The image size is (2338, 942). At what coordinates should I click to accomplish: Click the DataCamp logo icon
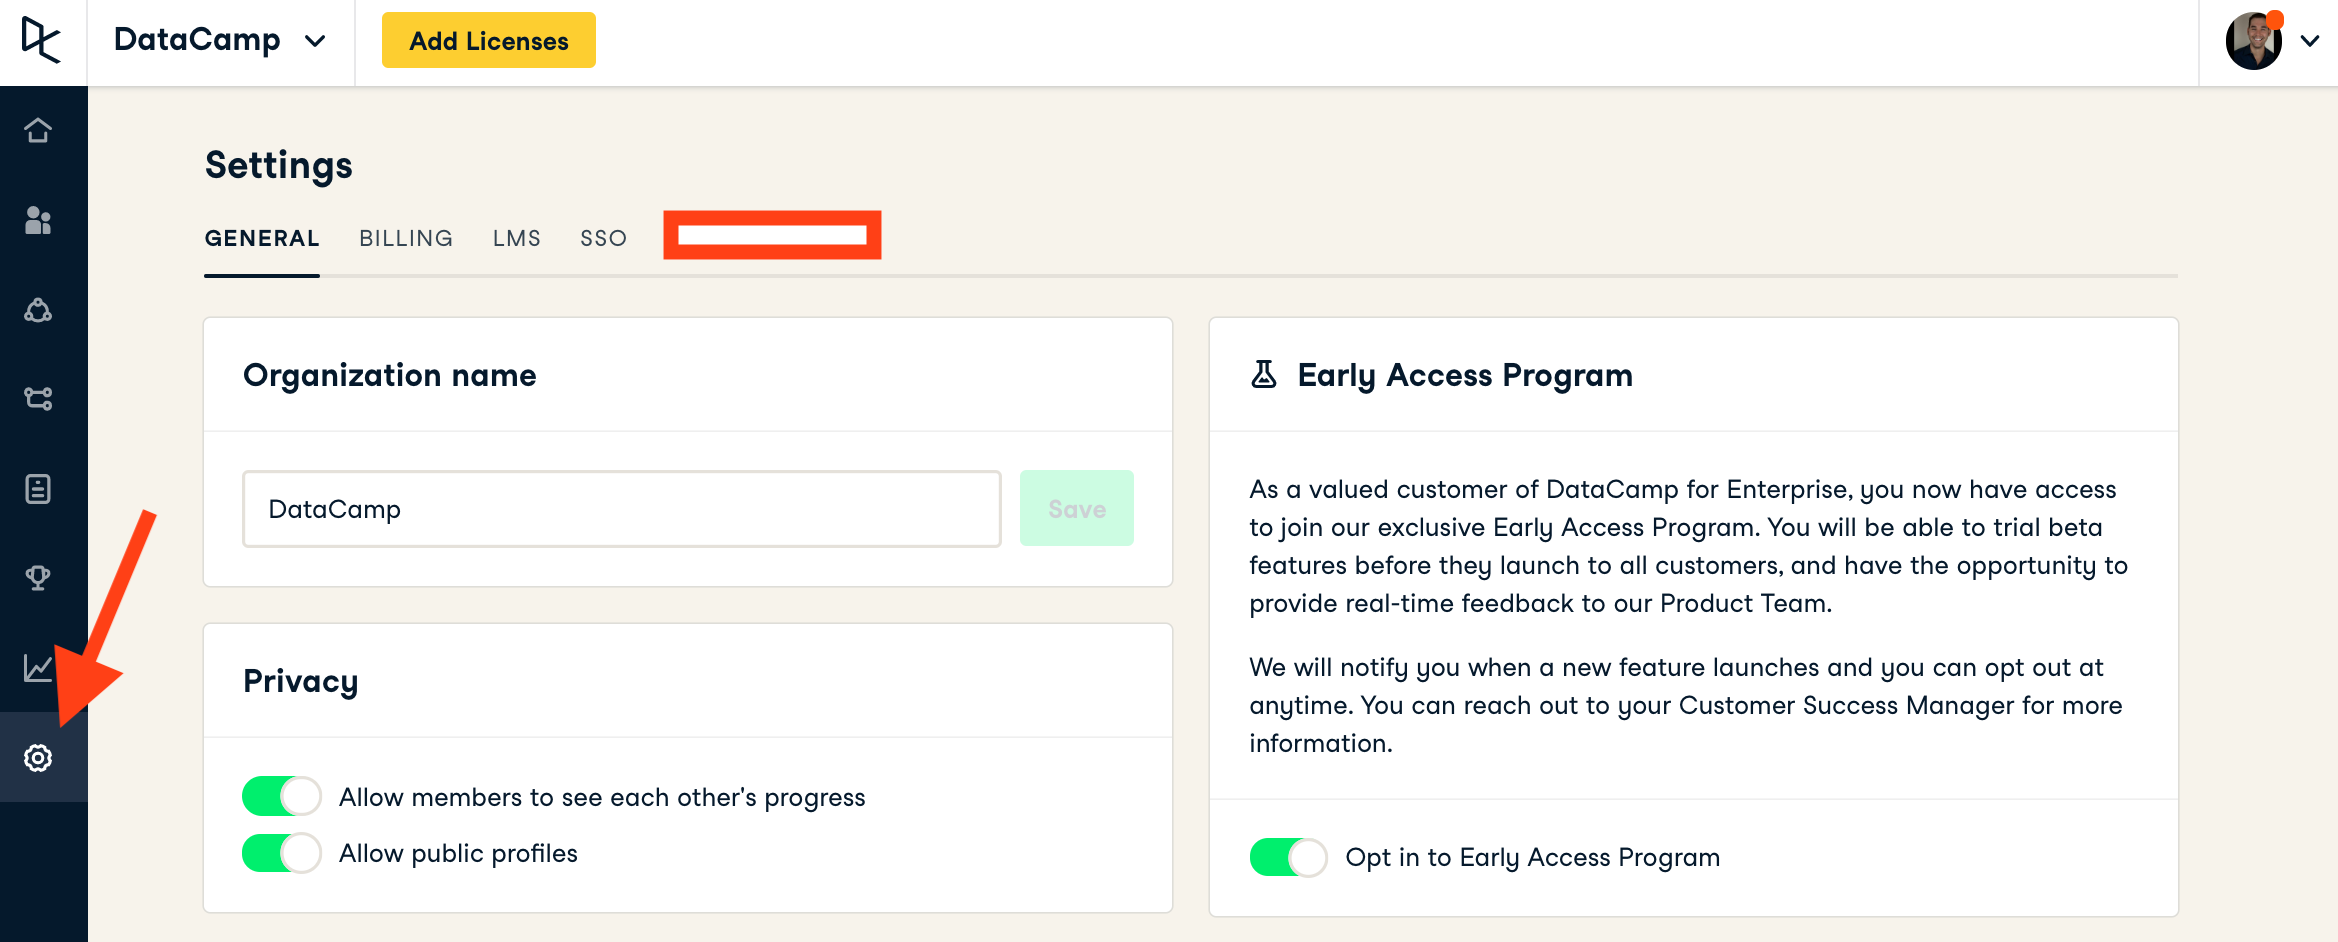click(x=41, y=40)
